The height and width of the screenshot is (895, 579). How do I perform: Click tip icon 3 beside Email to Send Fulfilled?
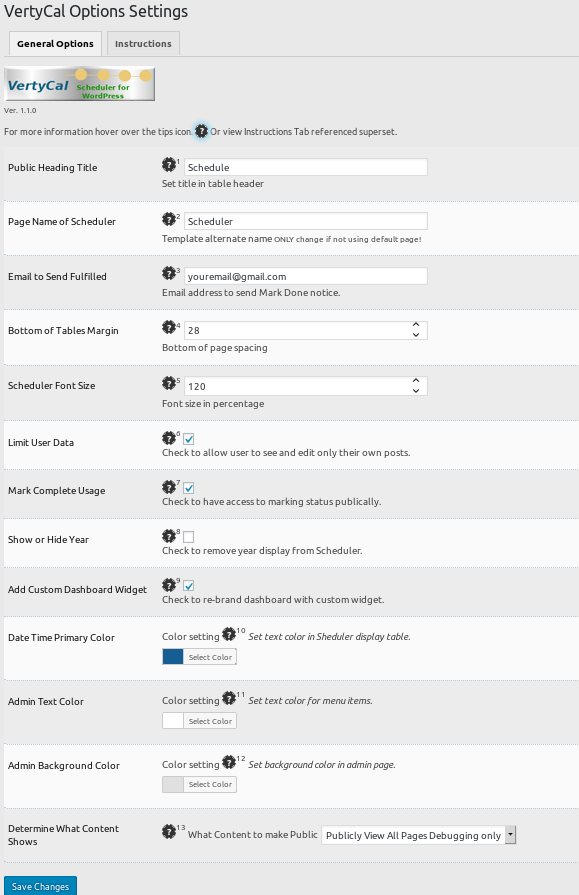tap(169, 273)
